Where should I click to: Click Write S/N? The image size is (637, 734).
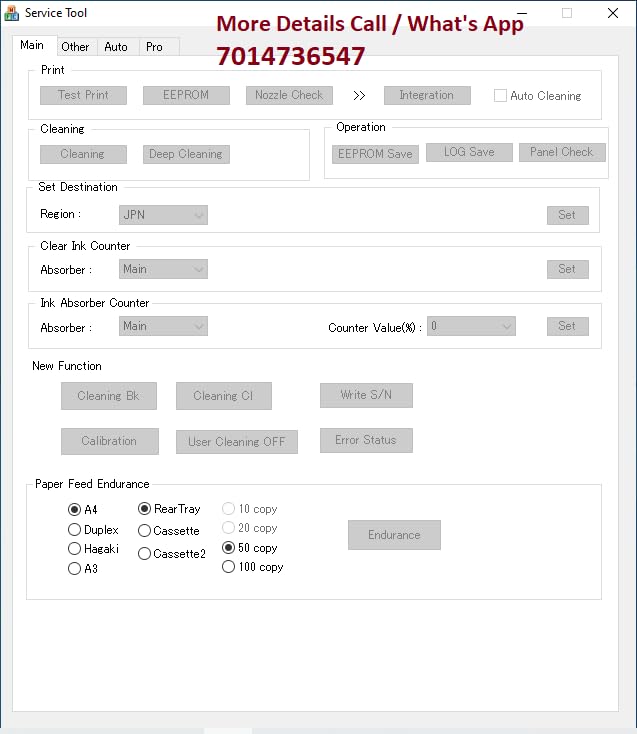[366, 395]
